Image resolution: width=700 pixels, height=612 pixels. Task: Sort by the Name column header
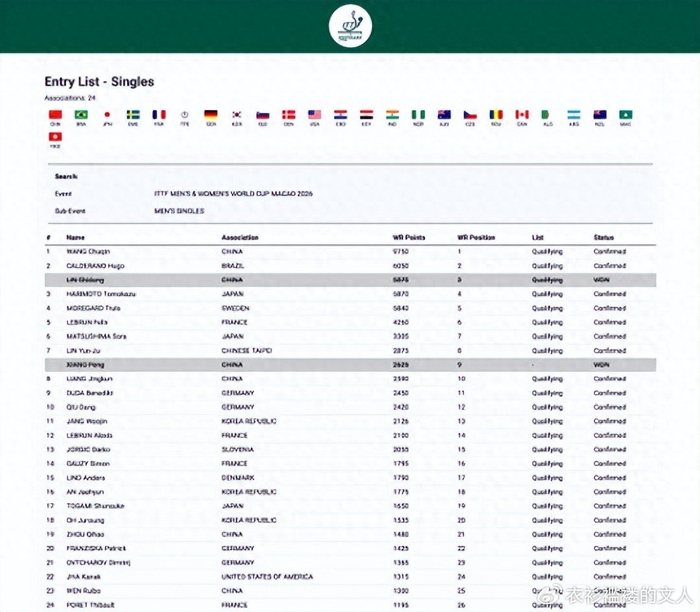point(76,237)
